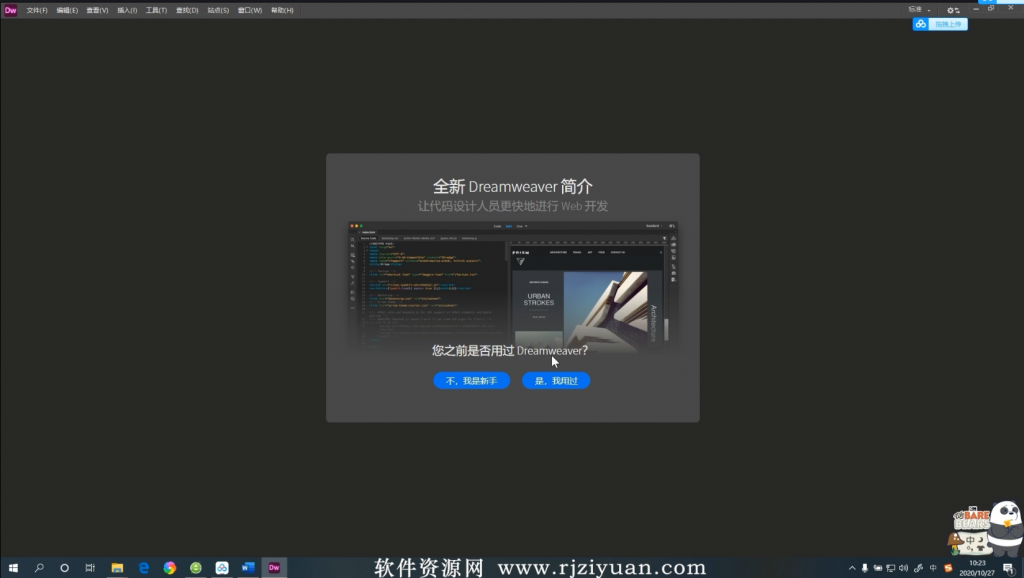This screenshot has width=1024, height=578.
Task: Click the orange Sogou S tray icon
Action: (x=948, y=568)
